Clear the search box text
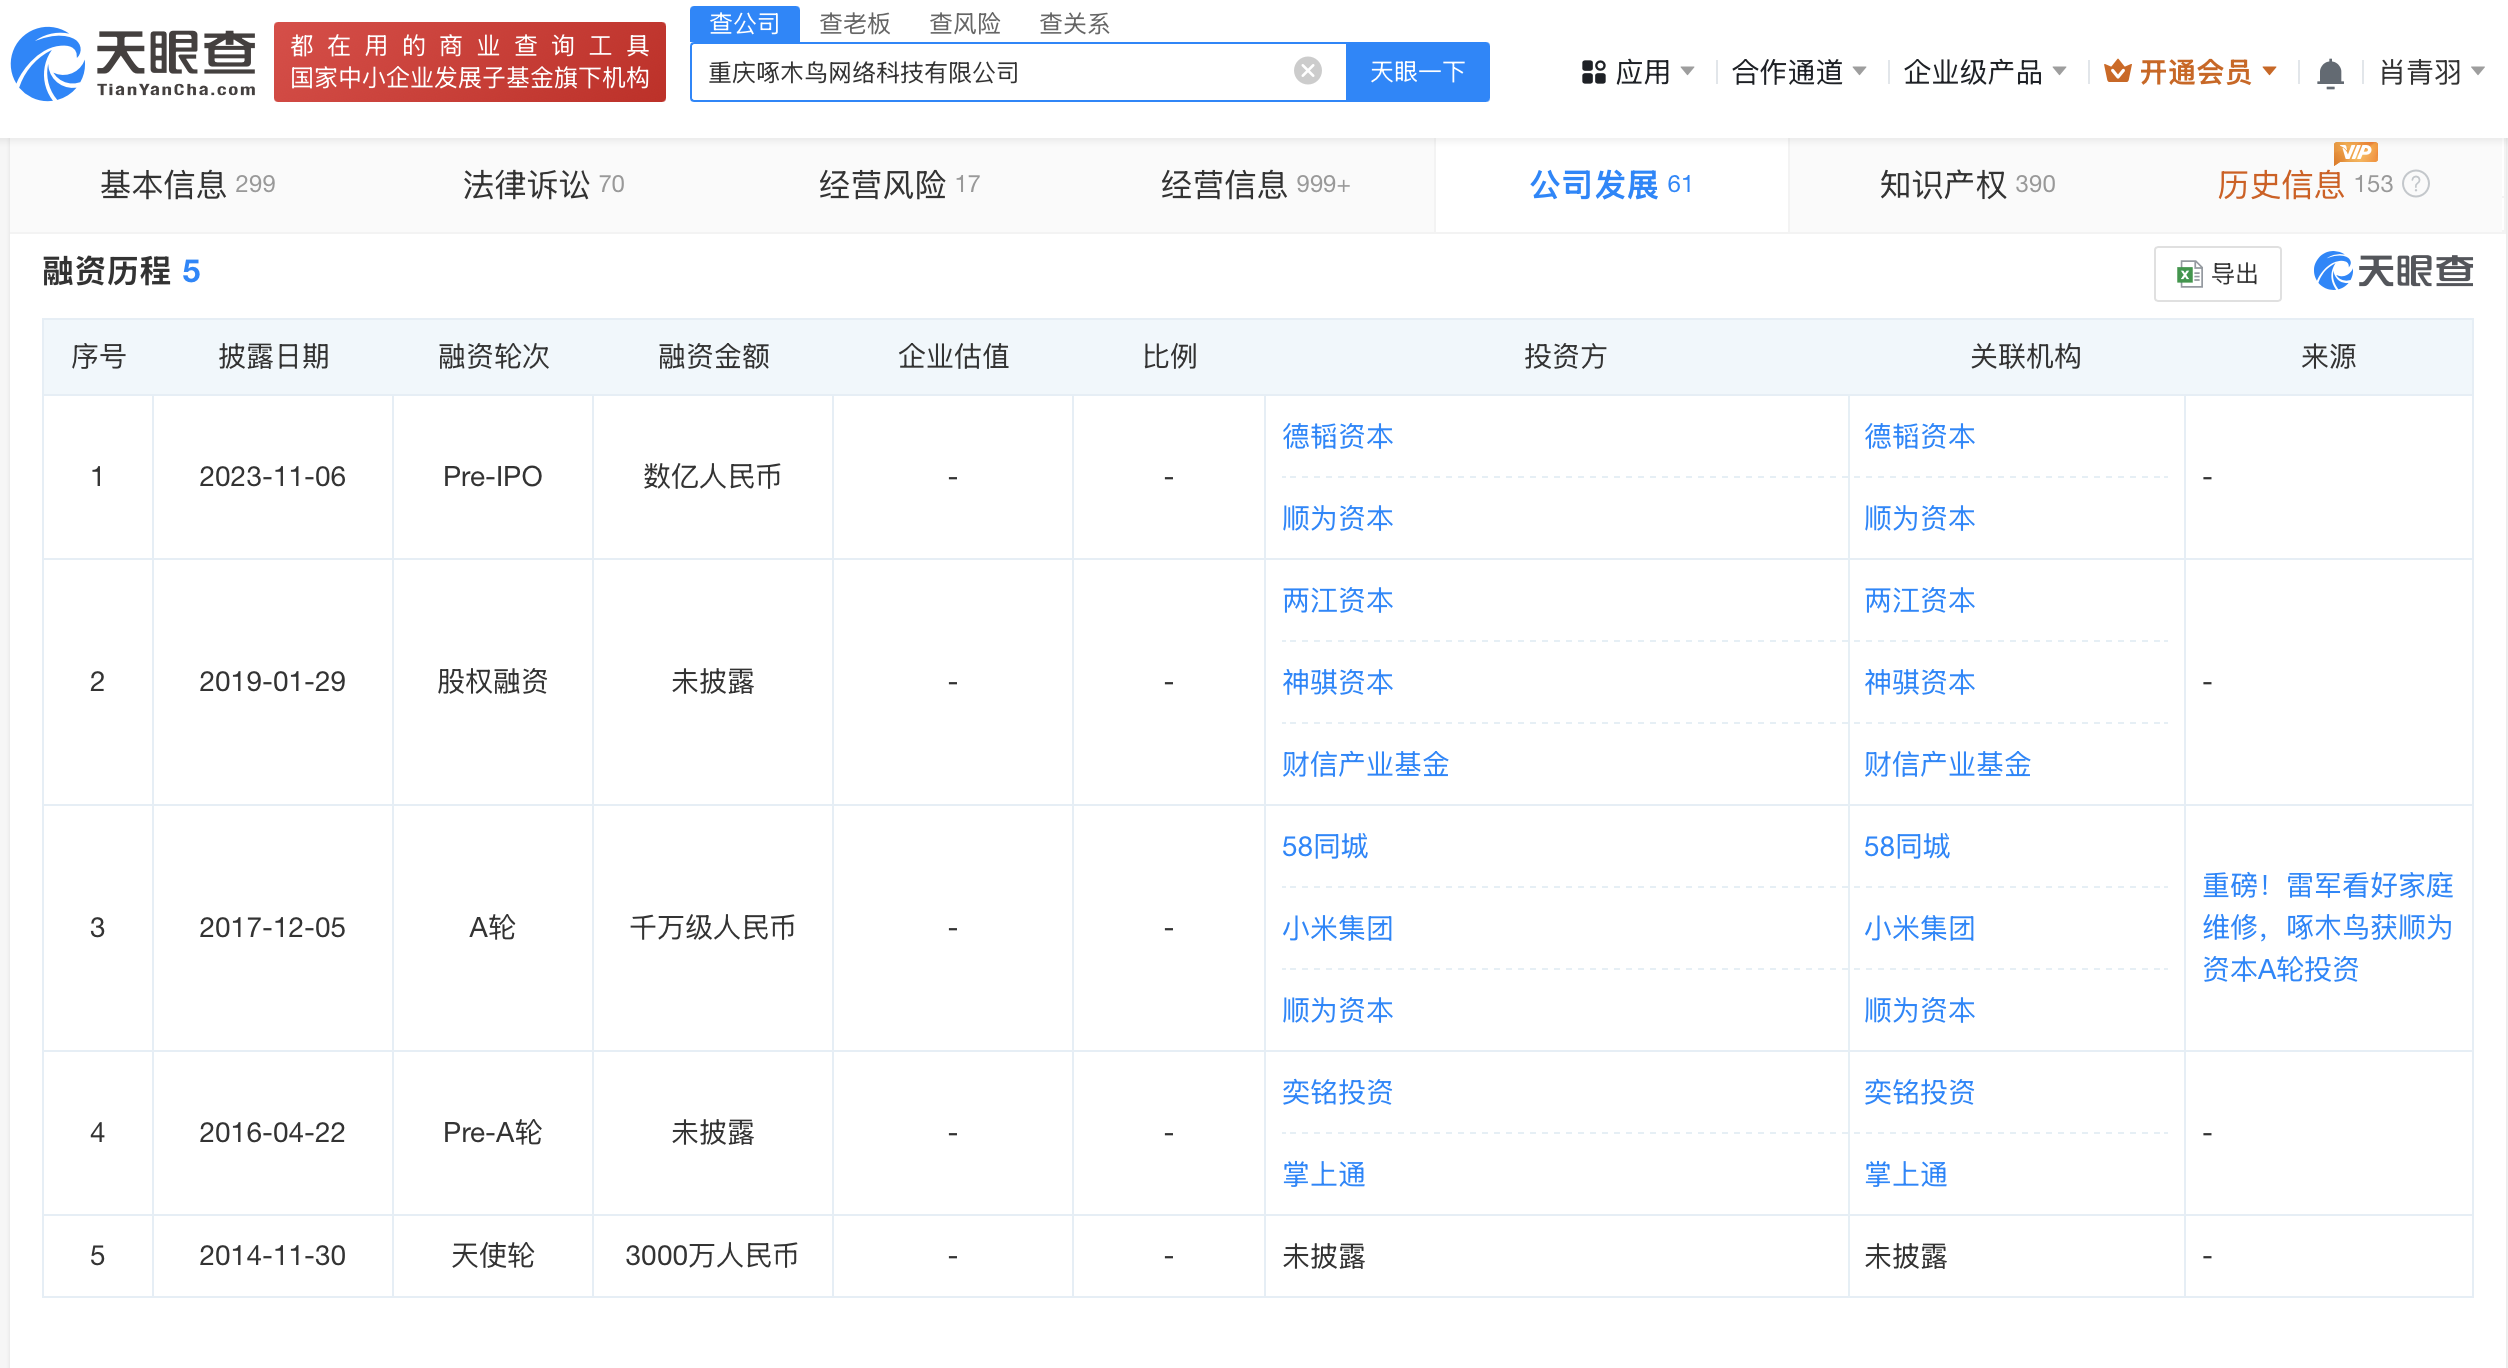 [1307, 71]
